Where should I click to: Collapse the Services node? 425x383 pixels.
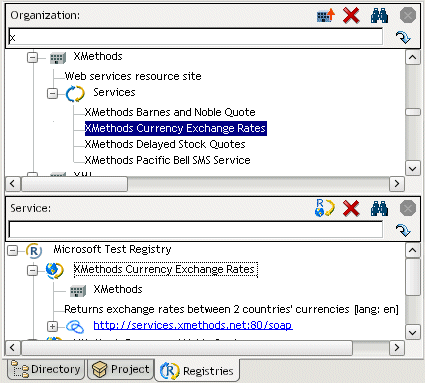click(x=52, y=94)
